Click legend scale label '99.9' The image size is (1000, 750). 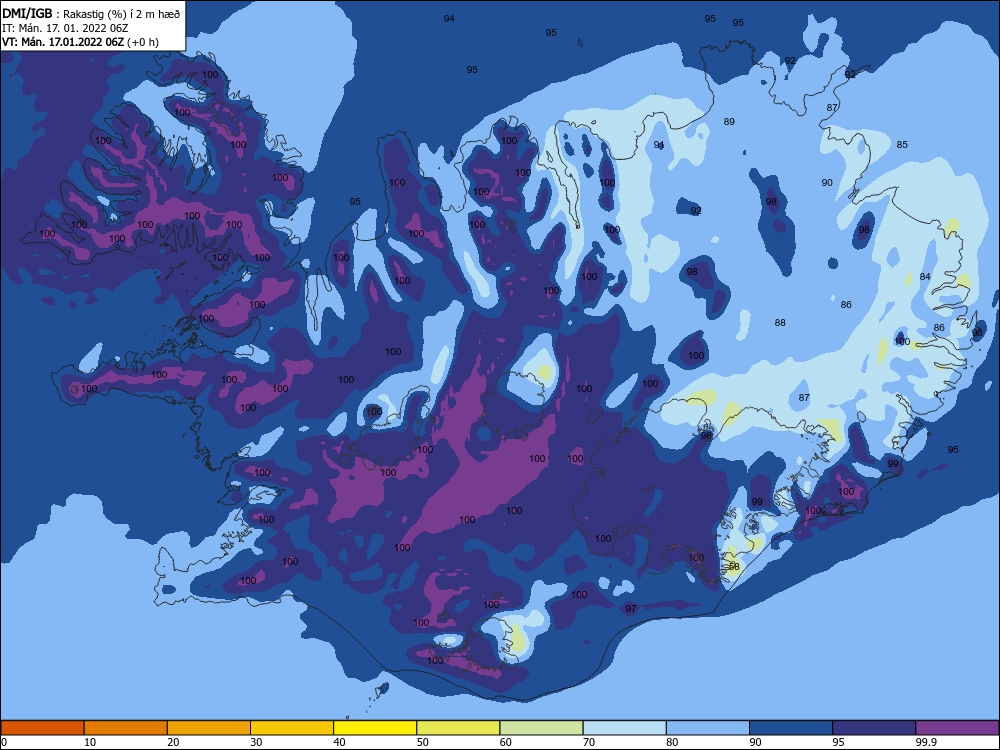pos(925,742)
